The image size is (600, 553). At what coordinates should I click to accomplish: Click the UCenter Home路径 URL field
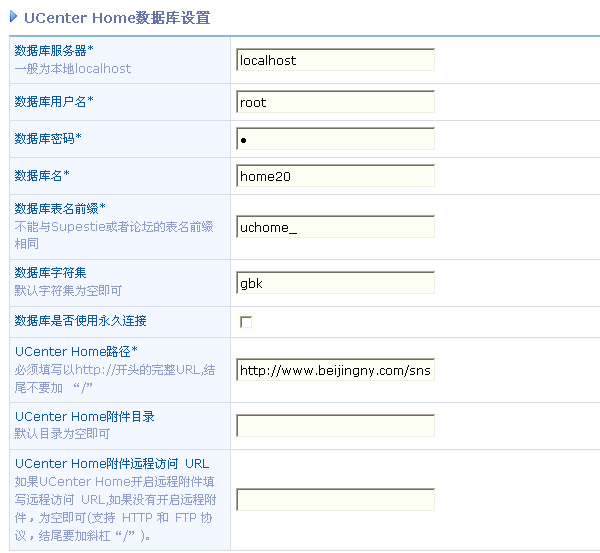pyautogui.click(x=335, y=371)
